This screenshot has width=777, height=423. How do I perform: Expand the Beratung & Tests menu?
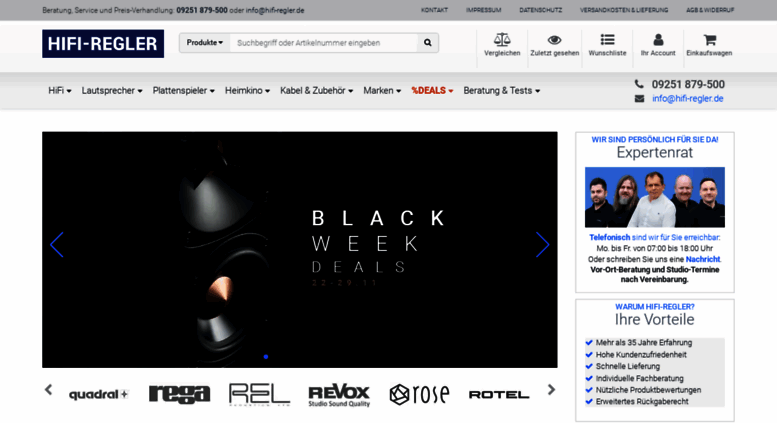(501, 91)
